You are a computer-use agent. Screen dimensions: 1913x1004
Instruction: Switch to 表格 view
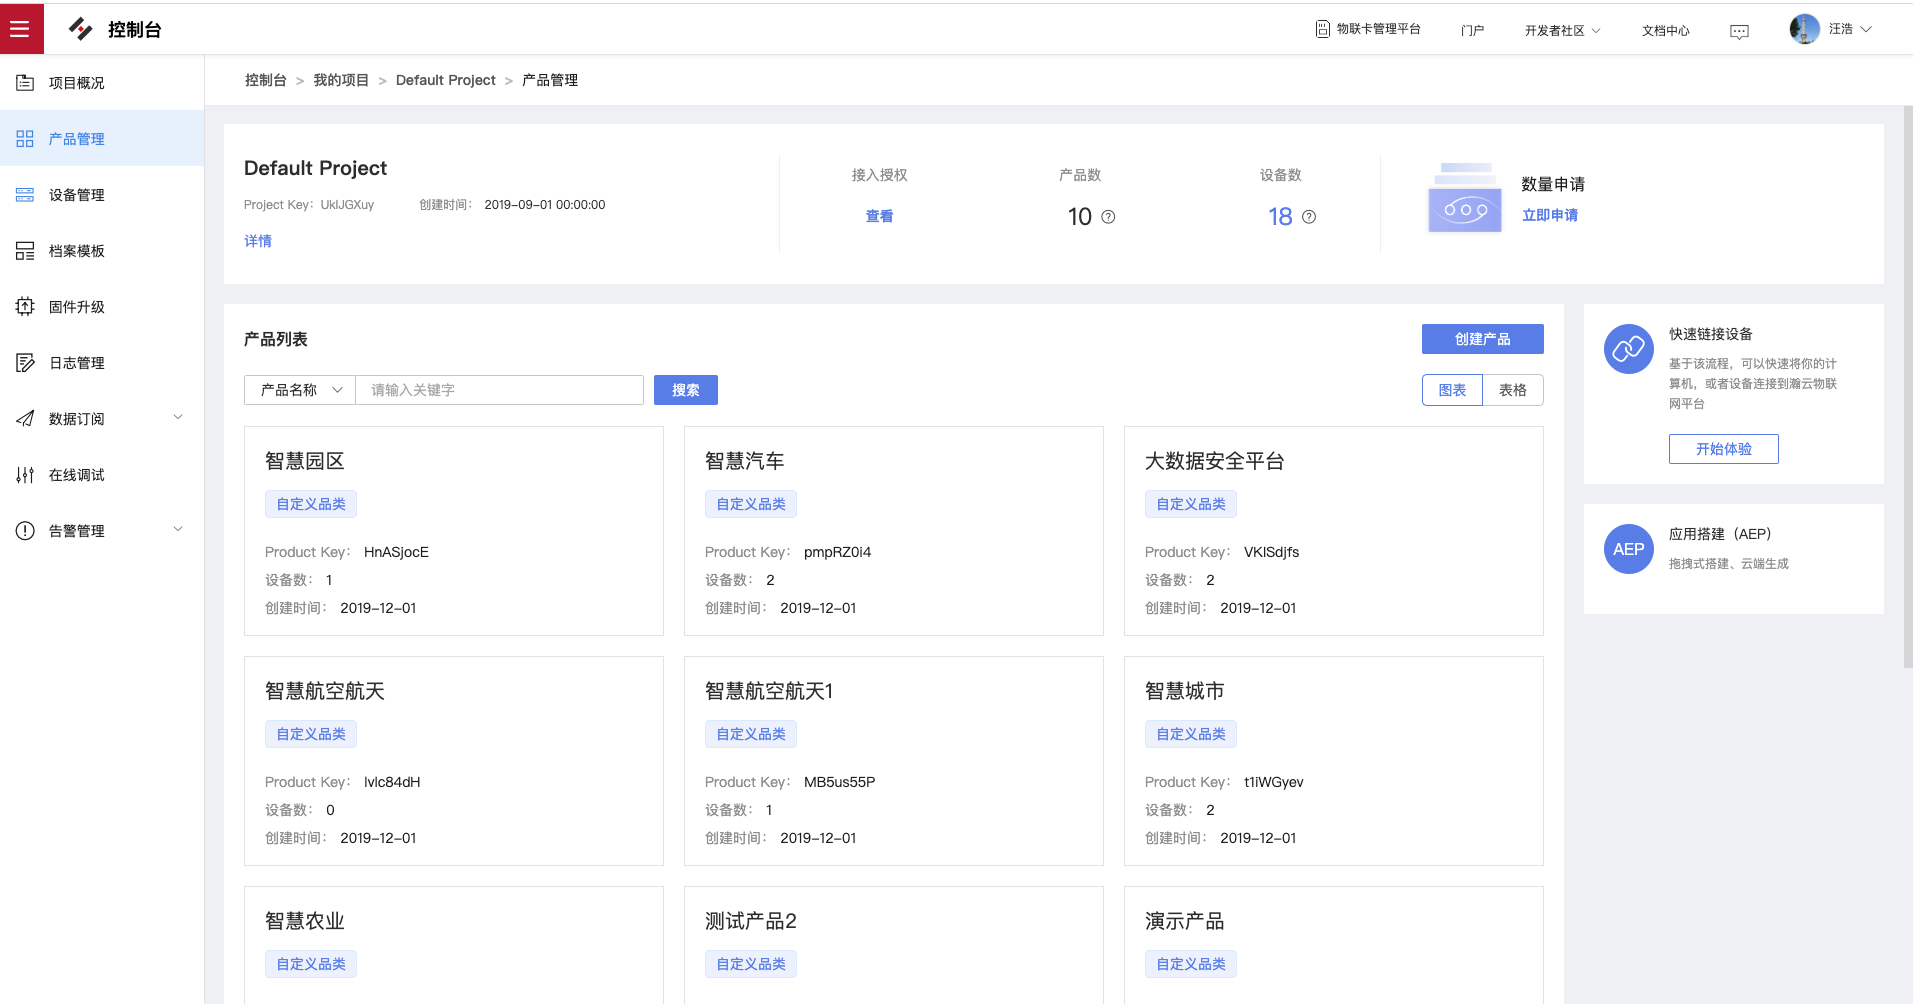(x=1513, y=390)
